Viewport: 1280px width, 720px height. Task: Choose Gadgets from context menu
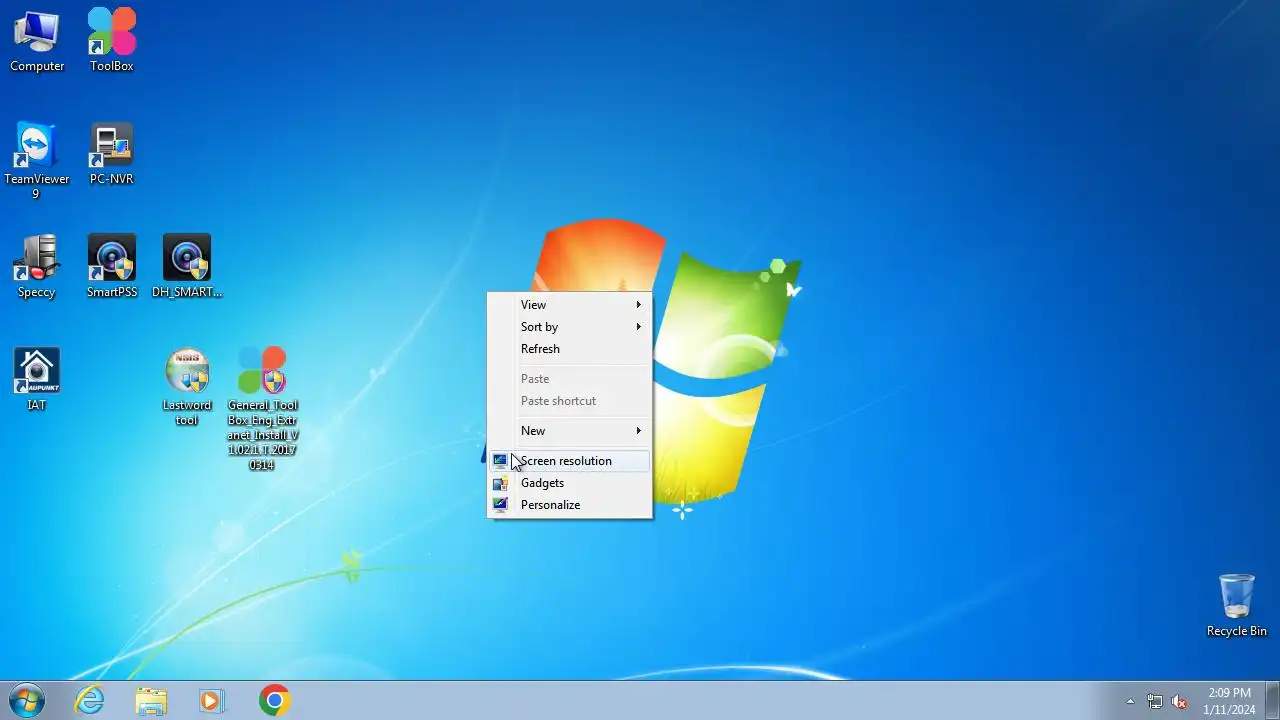[x=569, y=483]
